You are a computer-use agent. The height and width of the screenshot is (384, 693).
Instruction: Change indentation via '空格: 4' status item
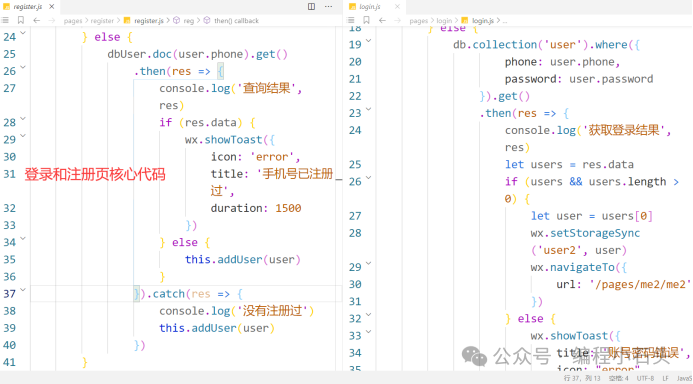click(618, 378)
